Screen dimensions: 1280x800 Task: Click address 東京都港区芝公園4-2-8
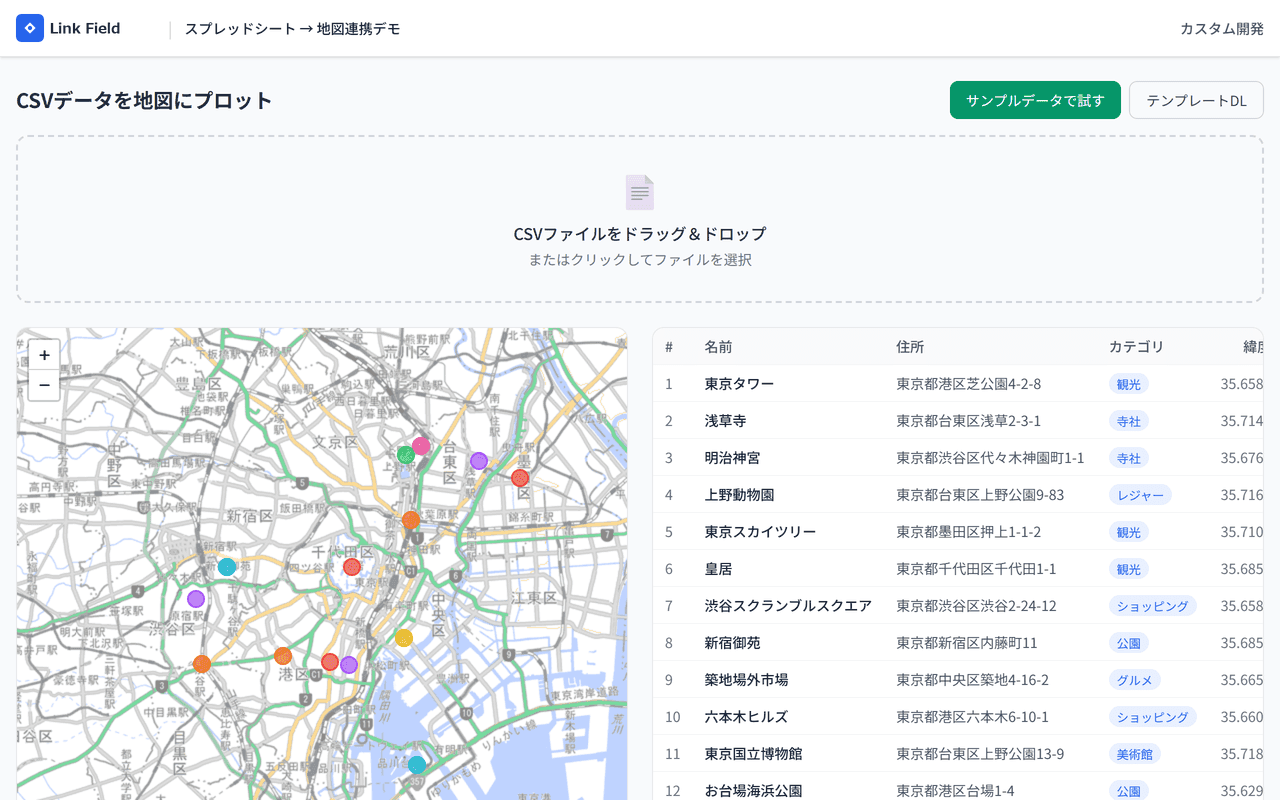tap(969, 384)
